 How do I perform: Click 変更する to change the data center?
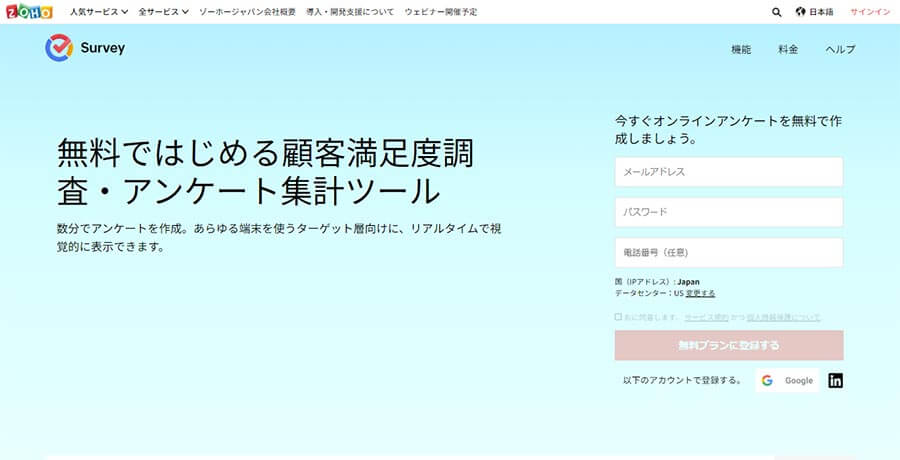[x=699, y=293]
